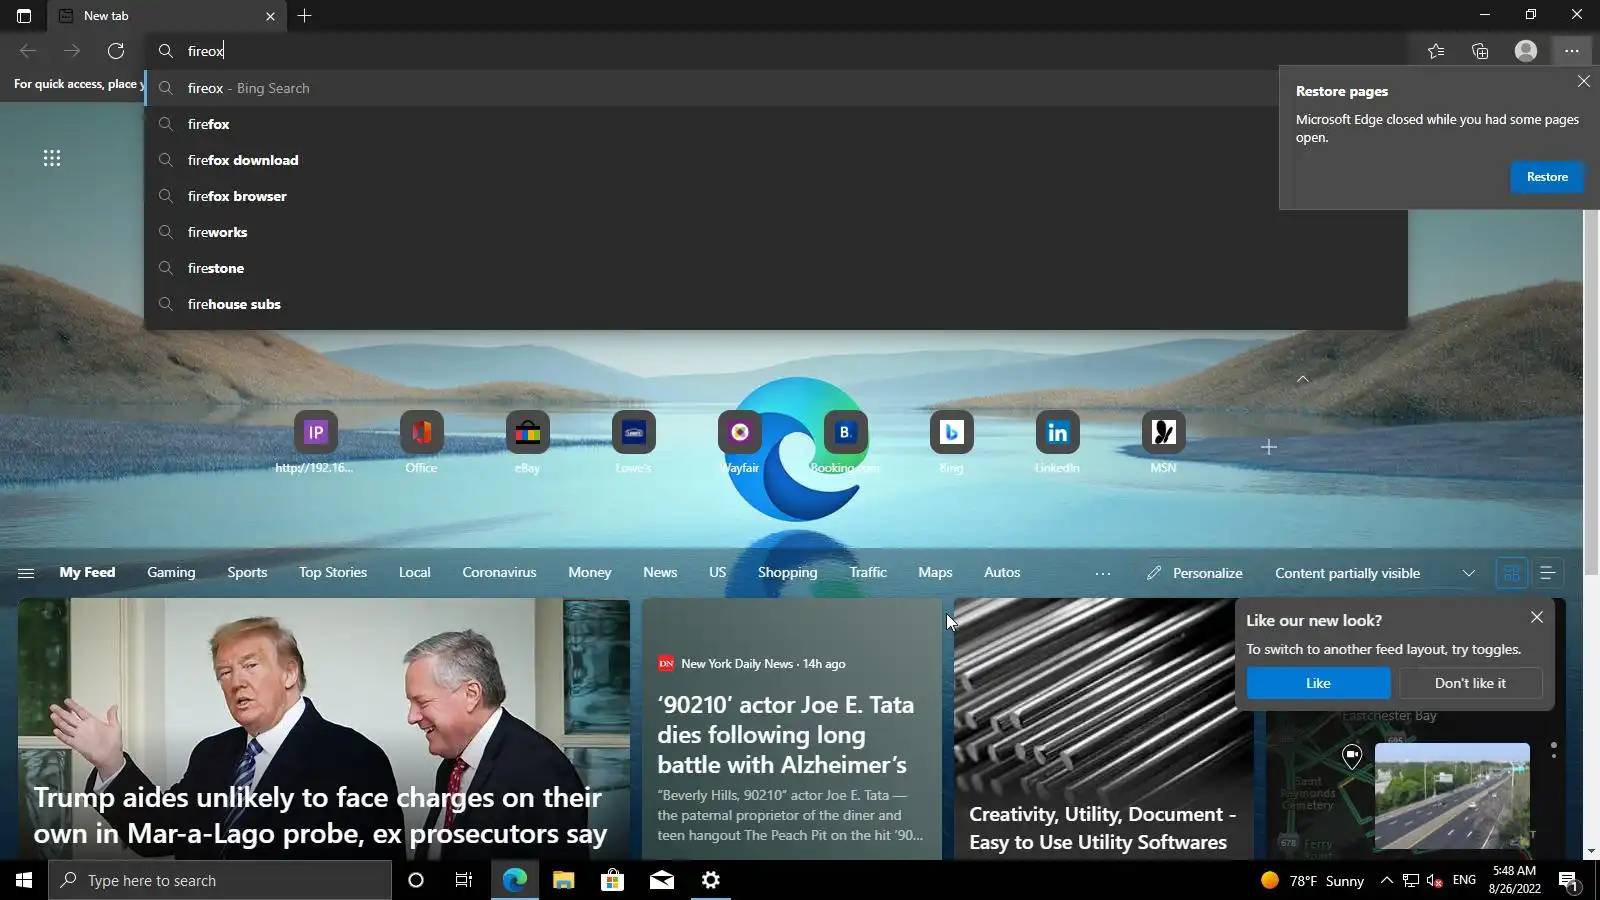Select the Gaming feed tab

click(x=171, y=572)
